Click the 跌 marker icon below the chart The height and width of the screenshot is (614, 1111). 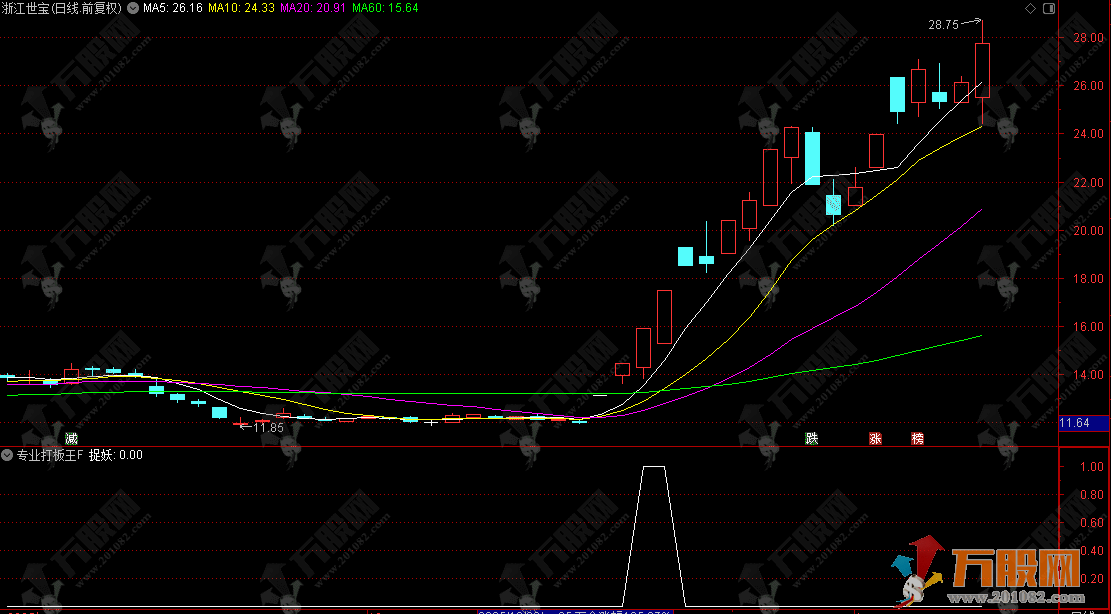(x=812, y=438)
